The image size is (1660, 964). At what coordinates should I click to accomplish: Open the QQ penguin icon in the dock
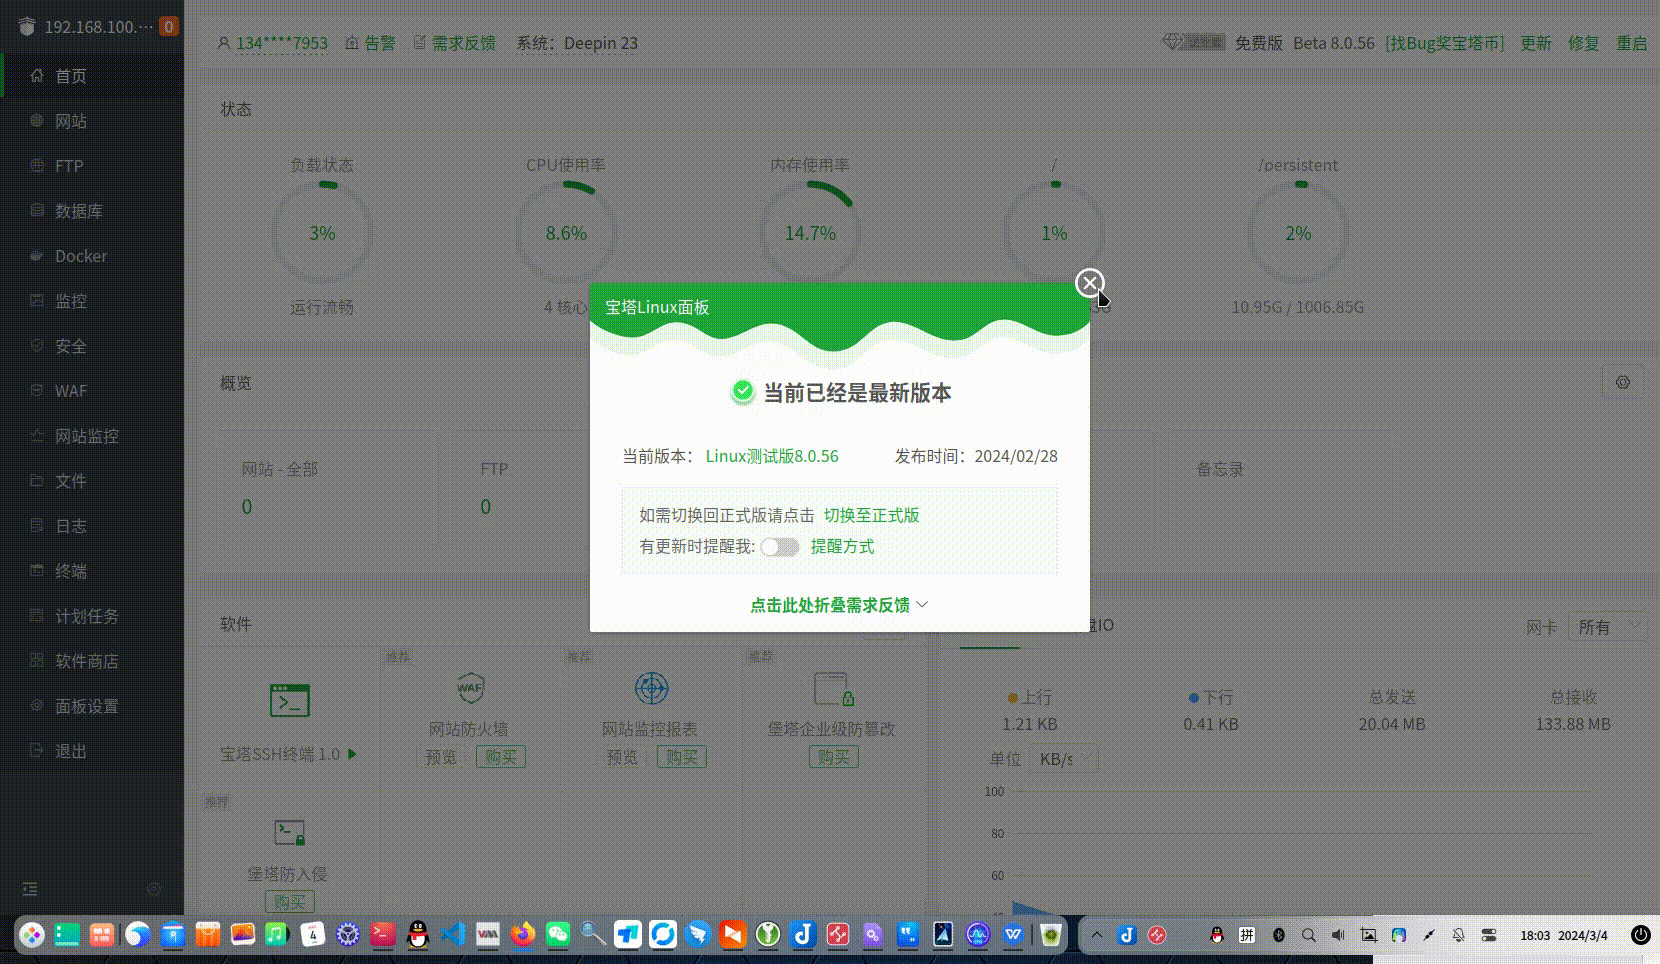tap(418, 935)
